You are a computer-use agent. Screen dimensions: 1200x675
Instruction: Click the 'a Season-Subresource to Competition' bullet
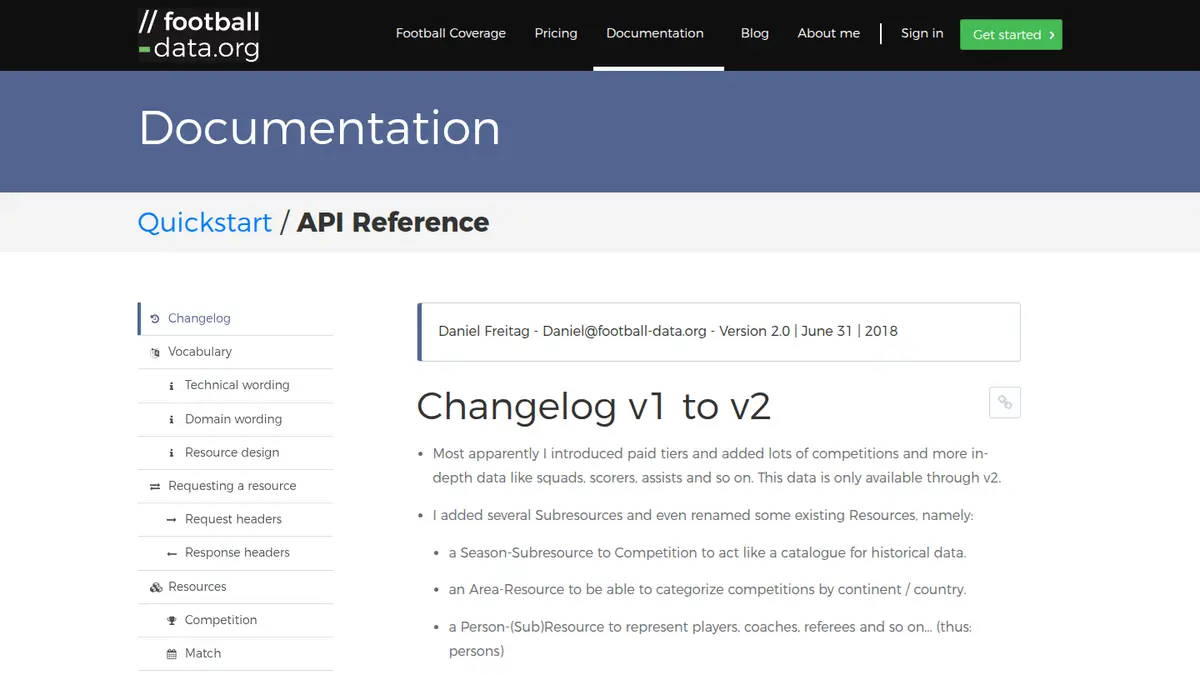(707, 553)
